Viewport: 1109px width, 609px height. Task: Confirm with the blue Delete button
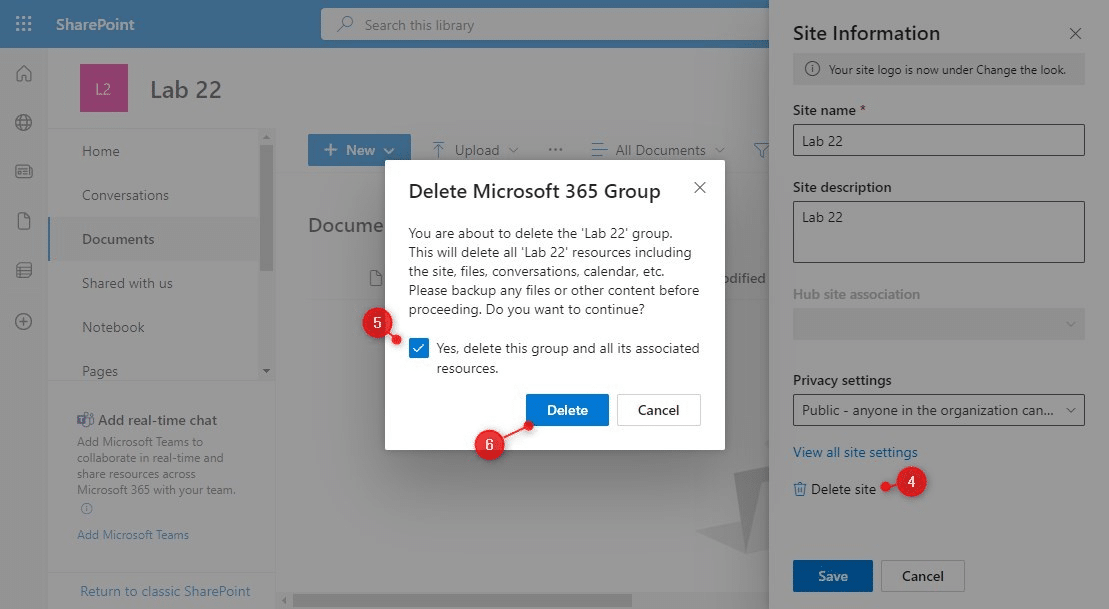pos(567,410)
